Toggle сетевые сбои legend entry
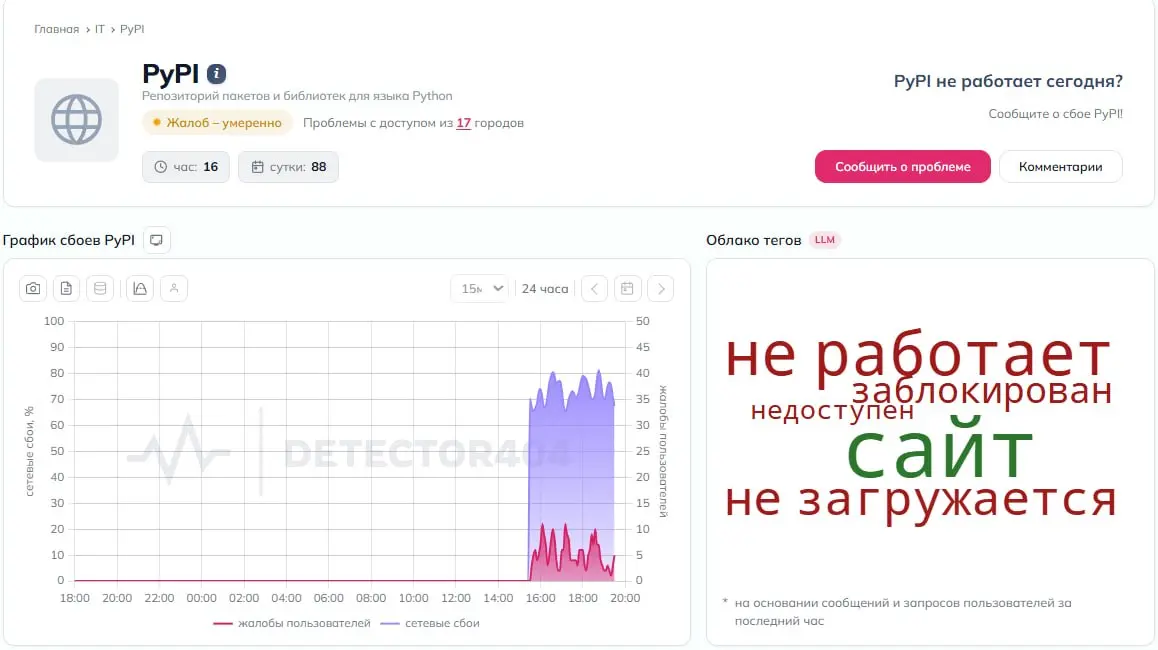Image resolution: width=1158 pixels, height=650 pixels. point(430,623)
